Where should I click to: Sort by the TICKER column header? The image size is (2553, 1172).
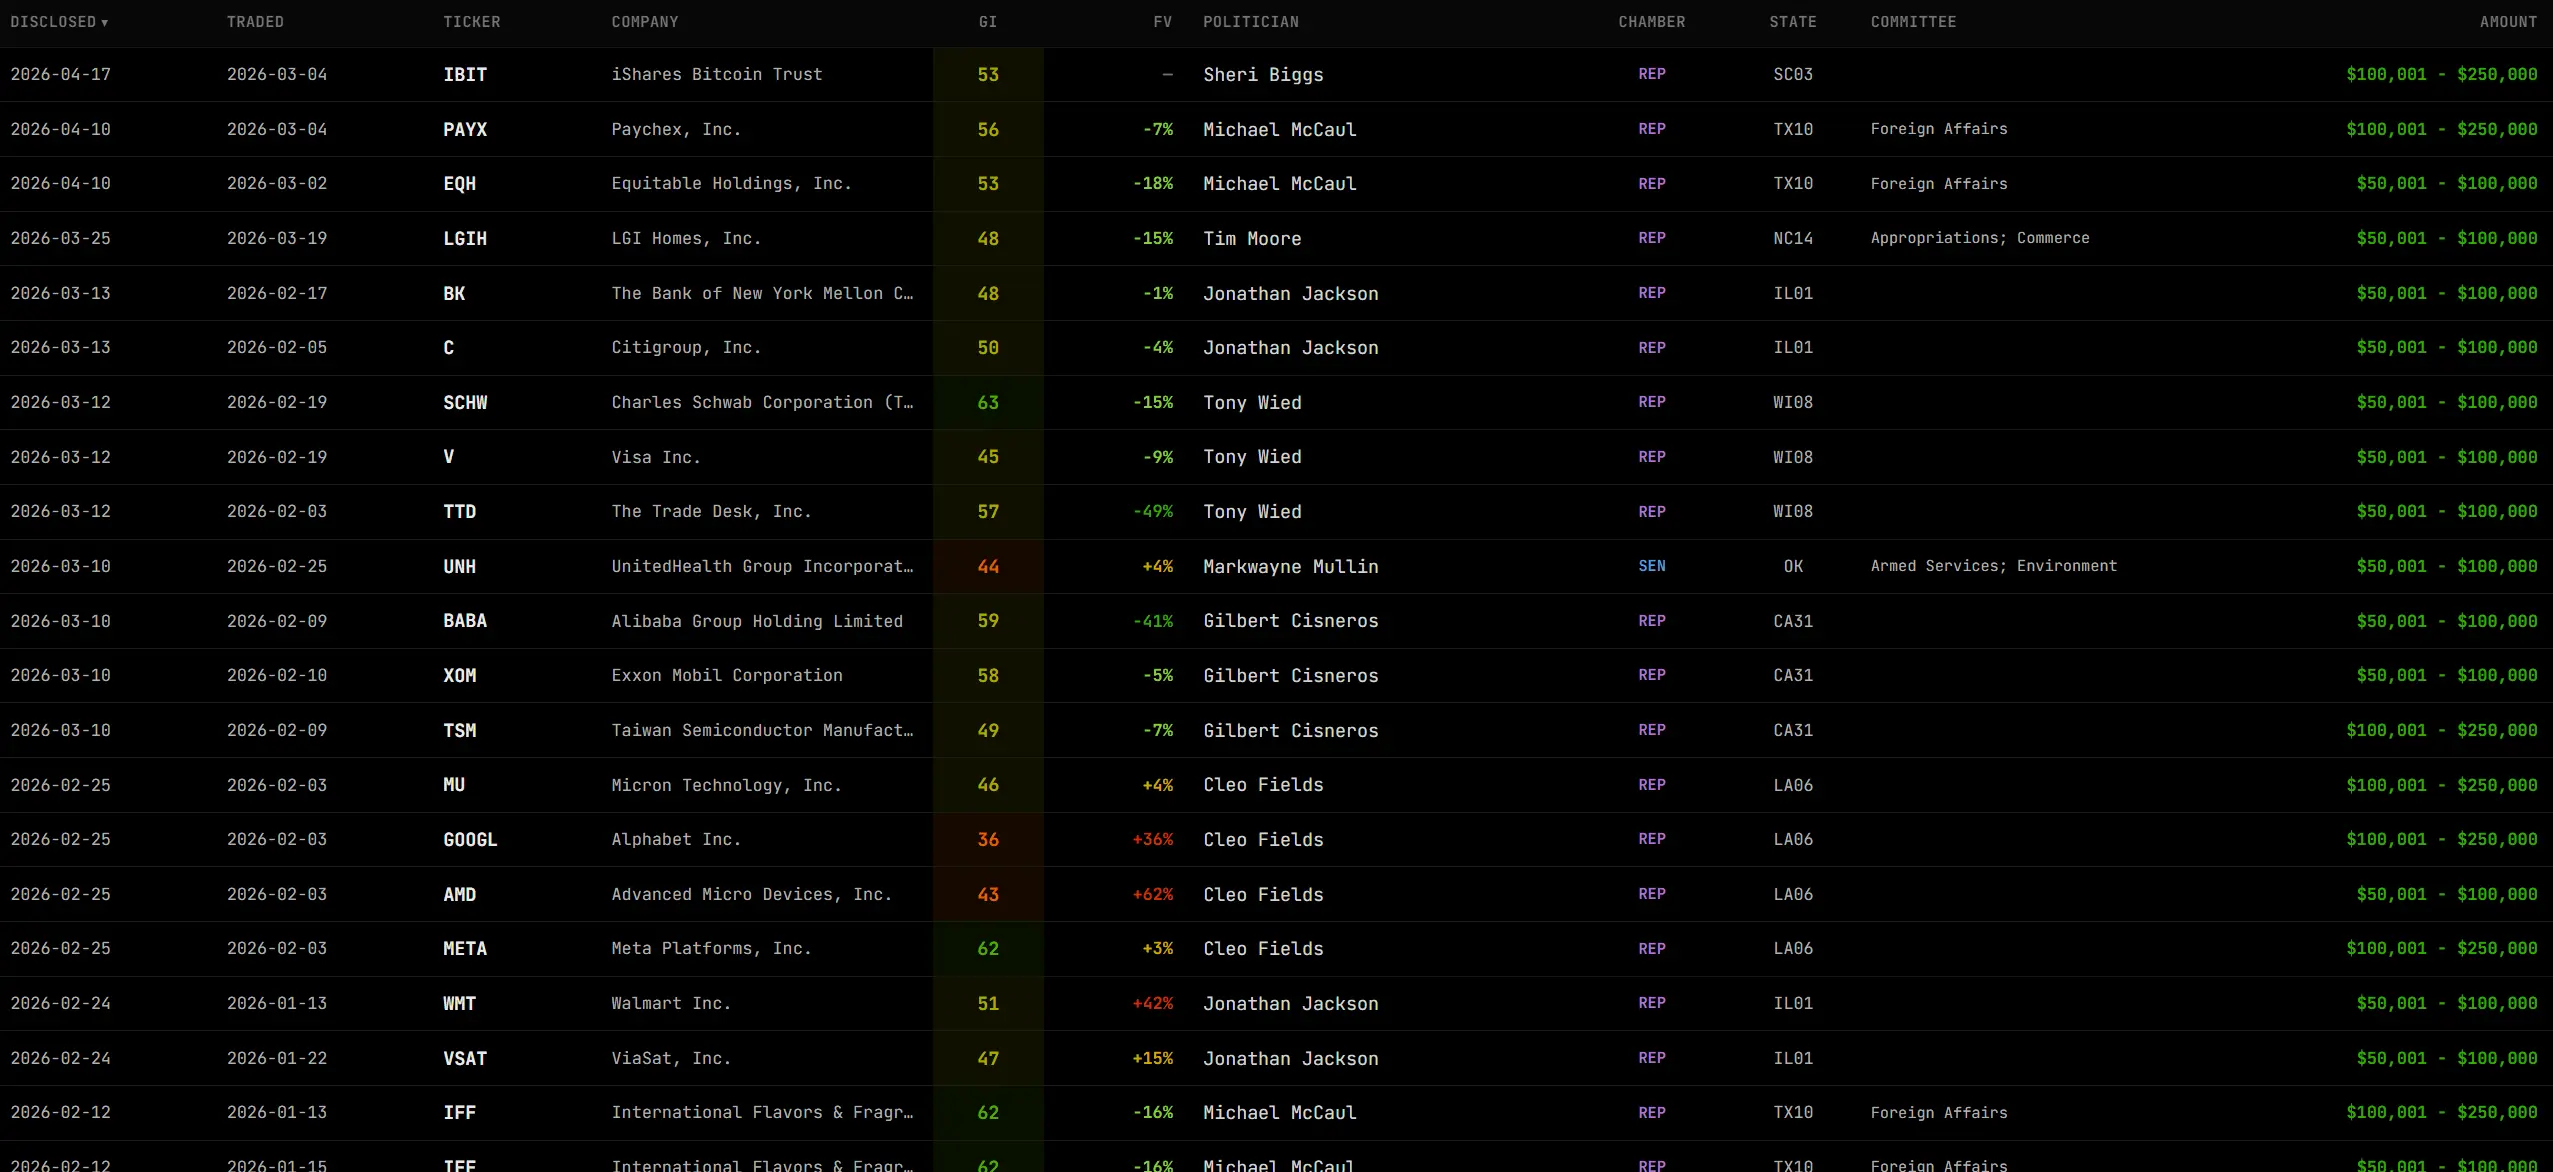[x=472, y=22]
